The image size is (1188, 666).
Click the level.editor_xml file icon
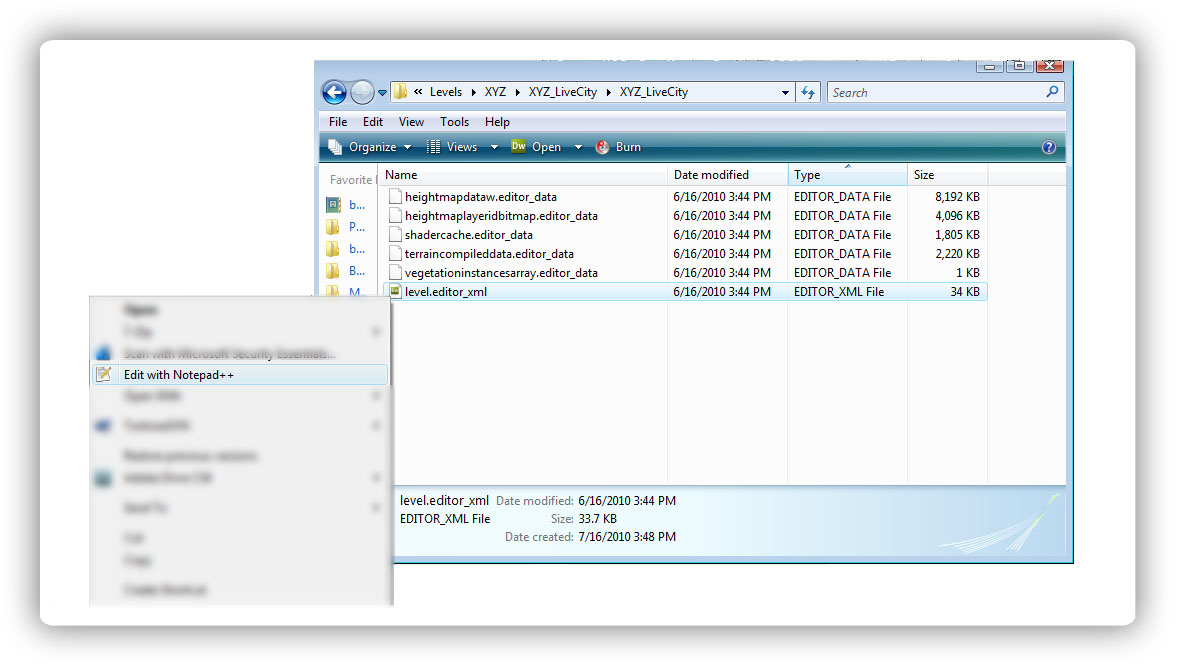[395, 292]
